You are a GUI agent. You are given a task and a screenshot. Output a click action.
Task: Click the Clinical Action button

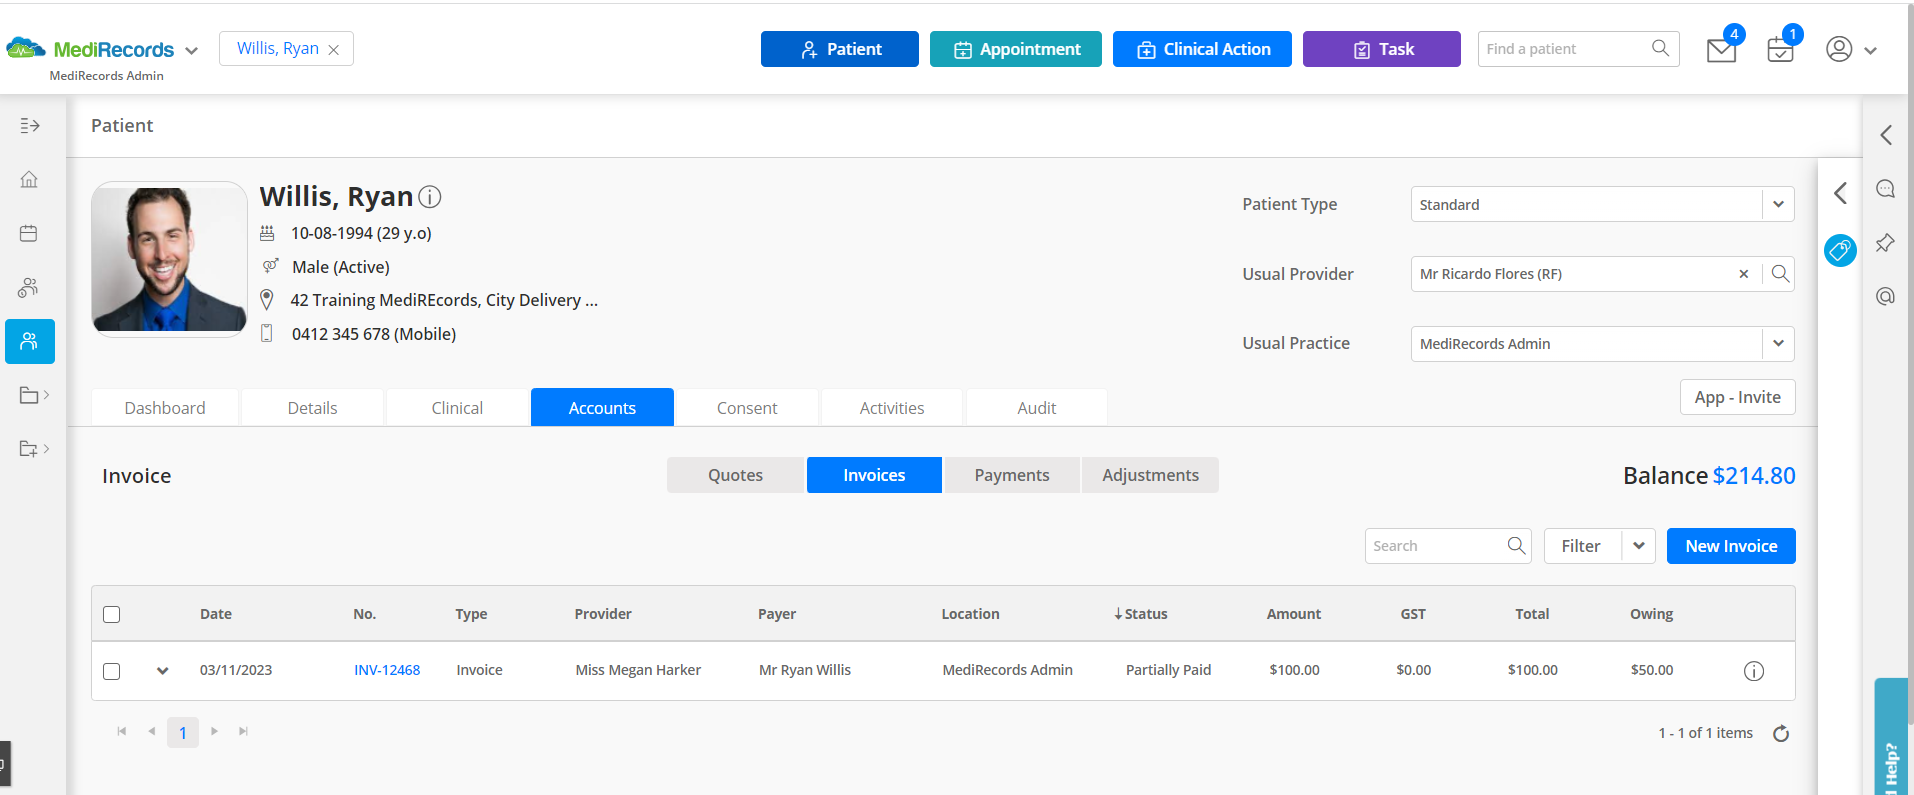coord(1202,49)
